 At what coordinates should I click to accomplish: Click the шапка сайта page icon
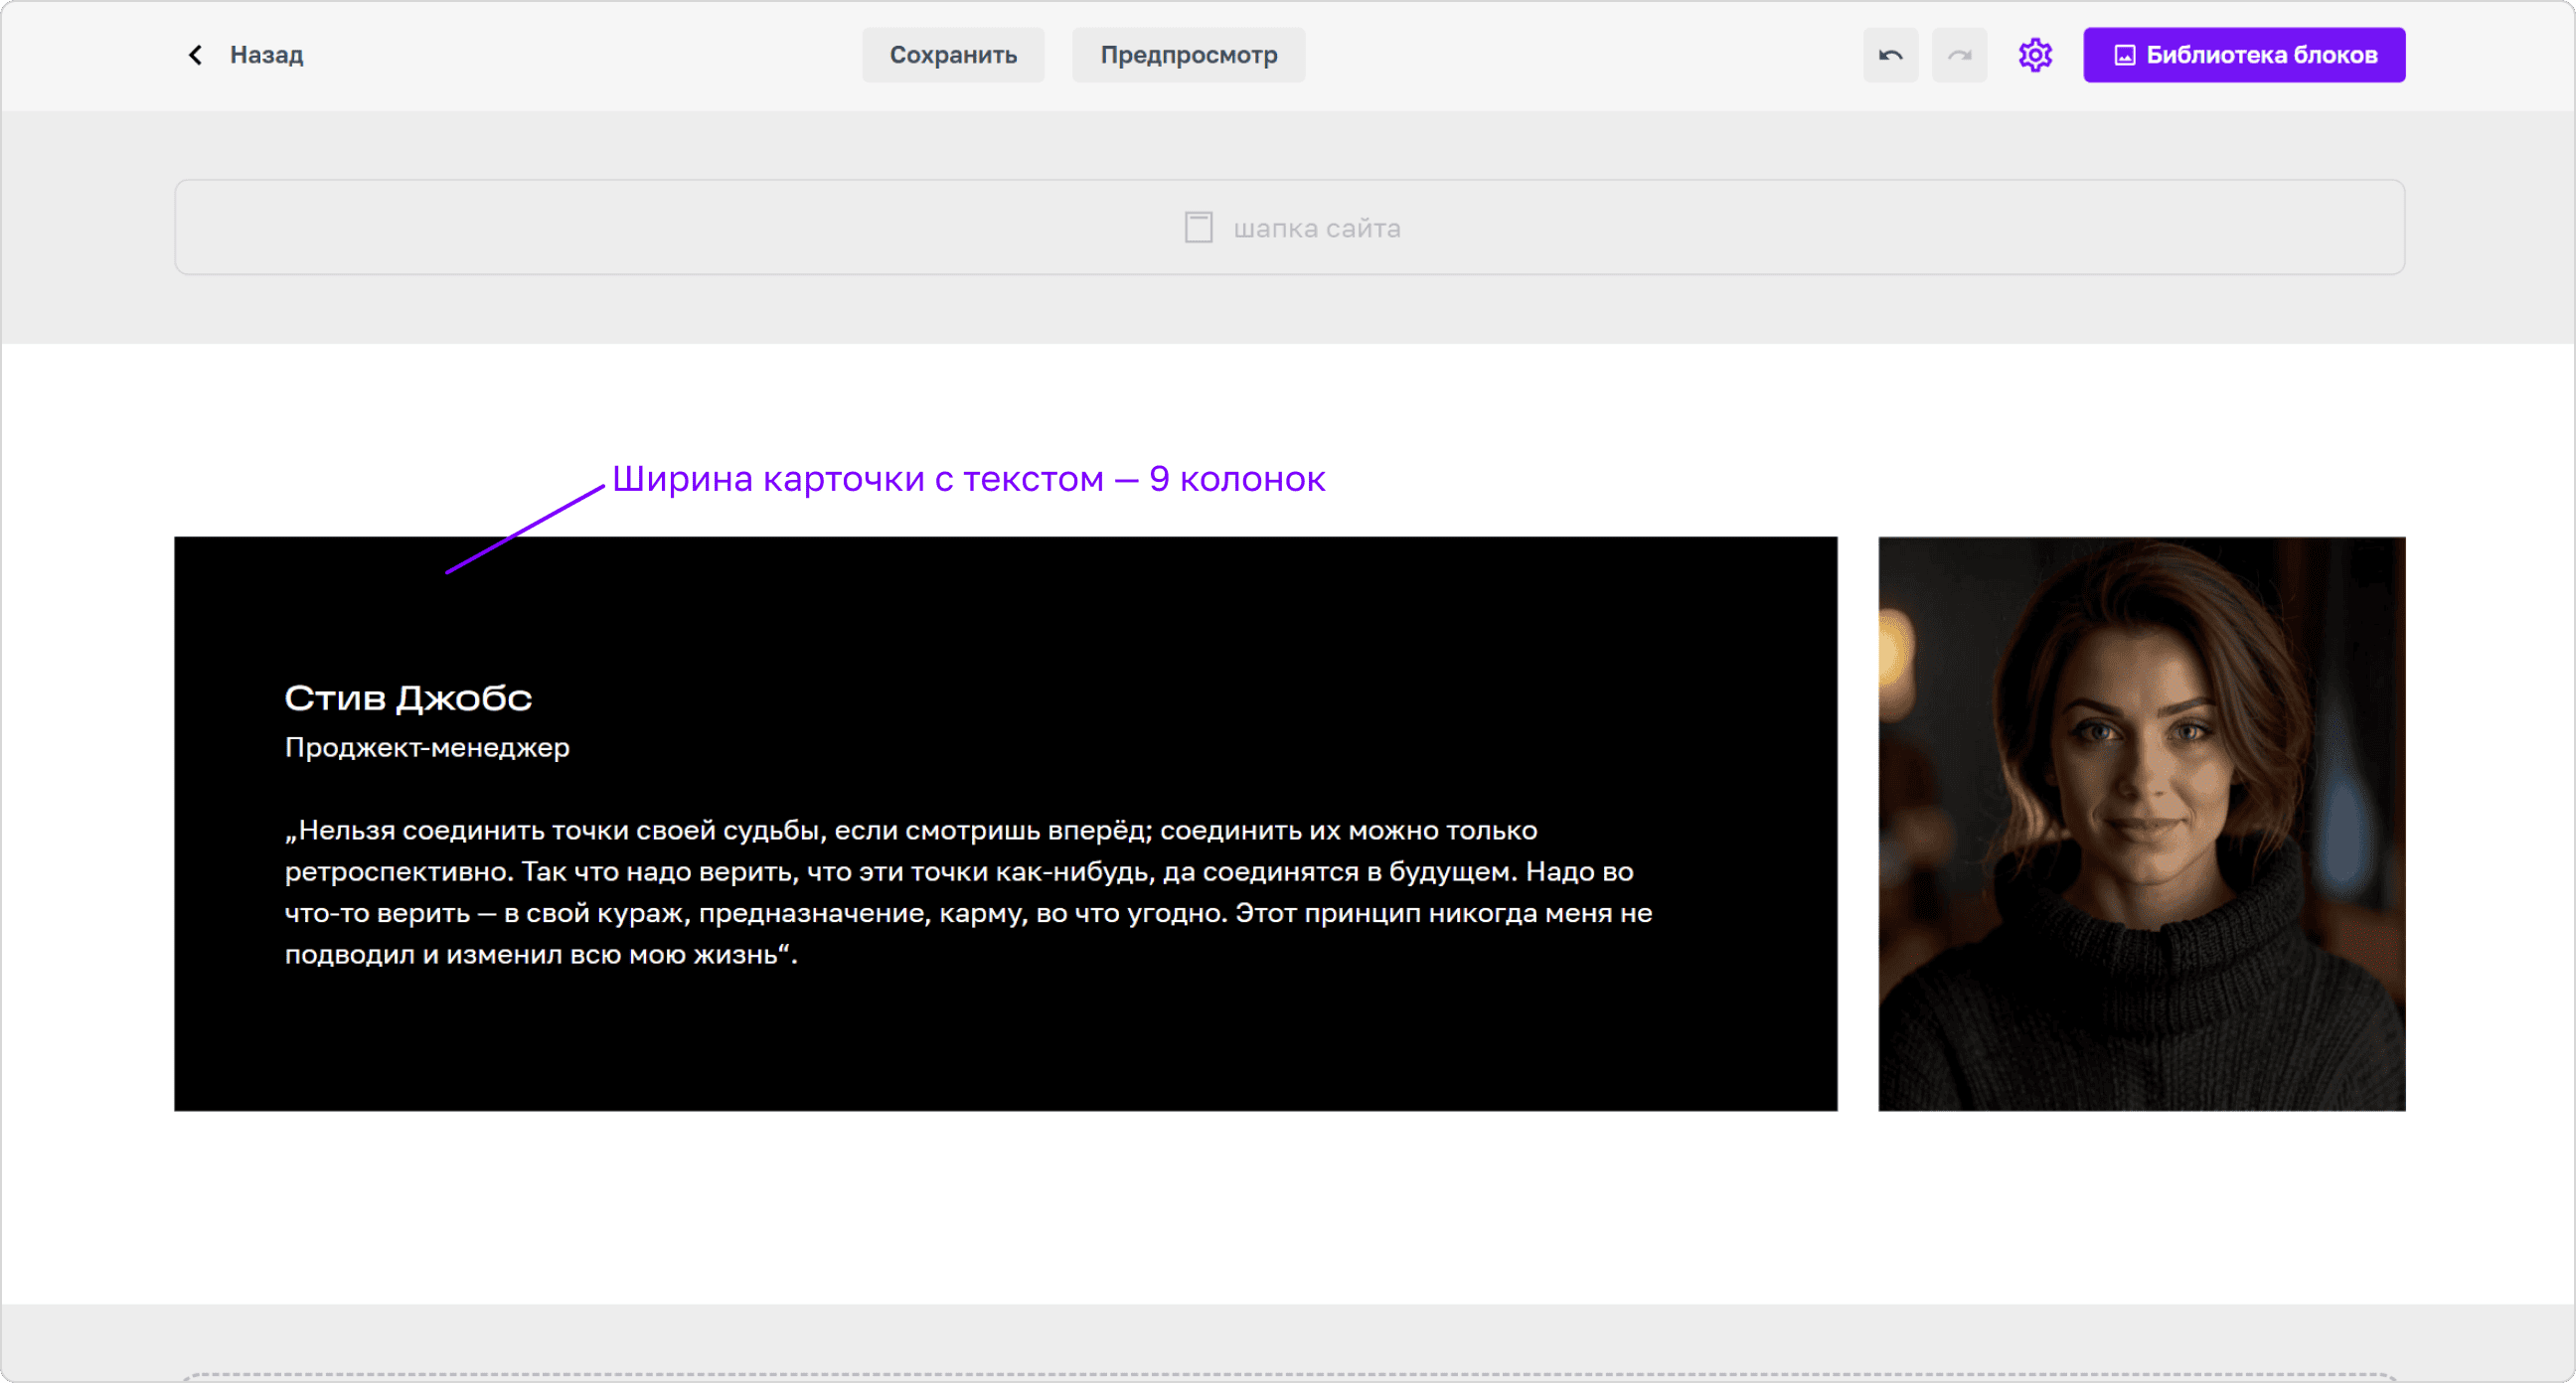coord(1198,227)
